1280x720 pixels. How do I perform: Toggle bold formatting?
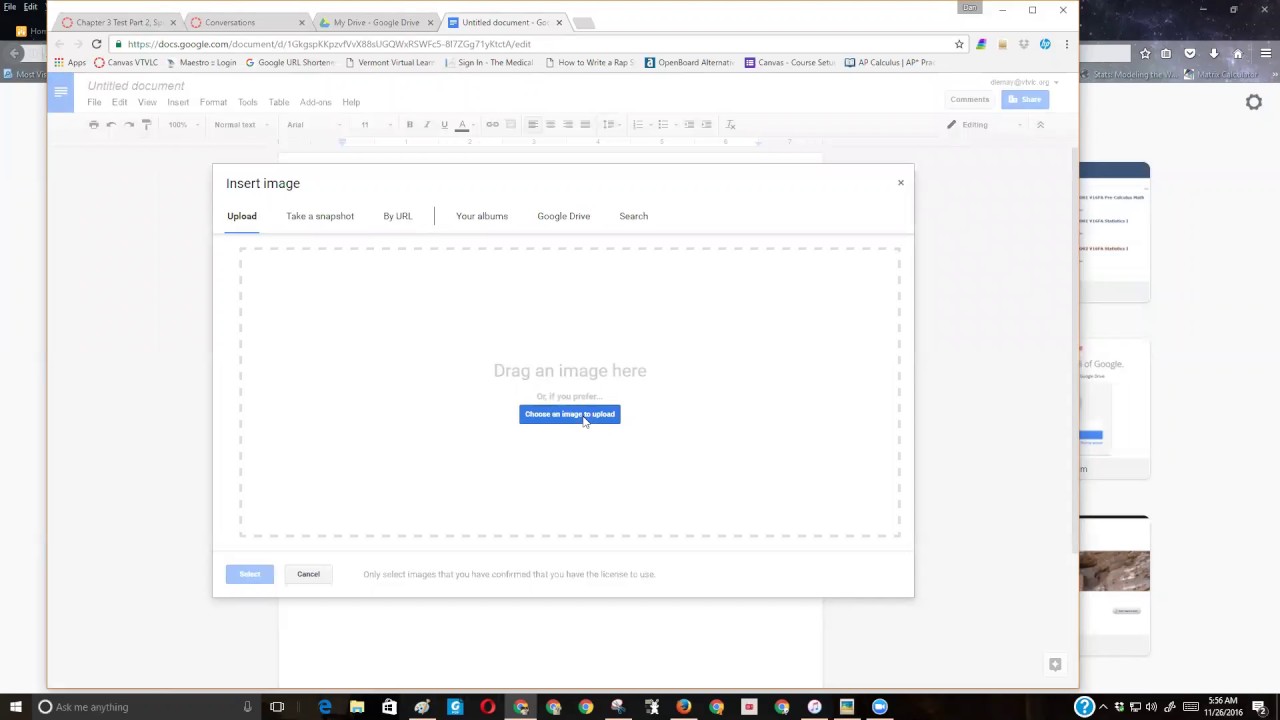pyautogui.click(x=409, y=125)
